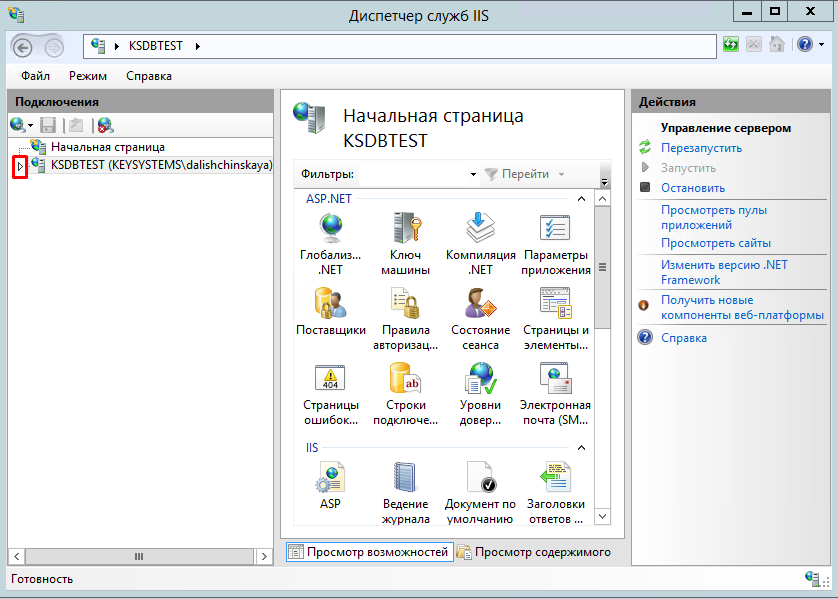Click the feature list scroll-down arrow
Image resolution: width=838 pixels, height=599 pixels.
[602, 517]
